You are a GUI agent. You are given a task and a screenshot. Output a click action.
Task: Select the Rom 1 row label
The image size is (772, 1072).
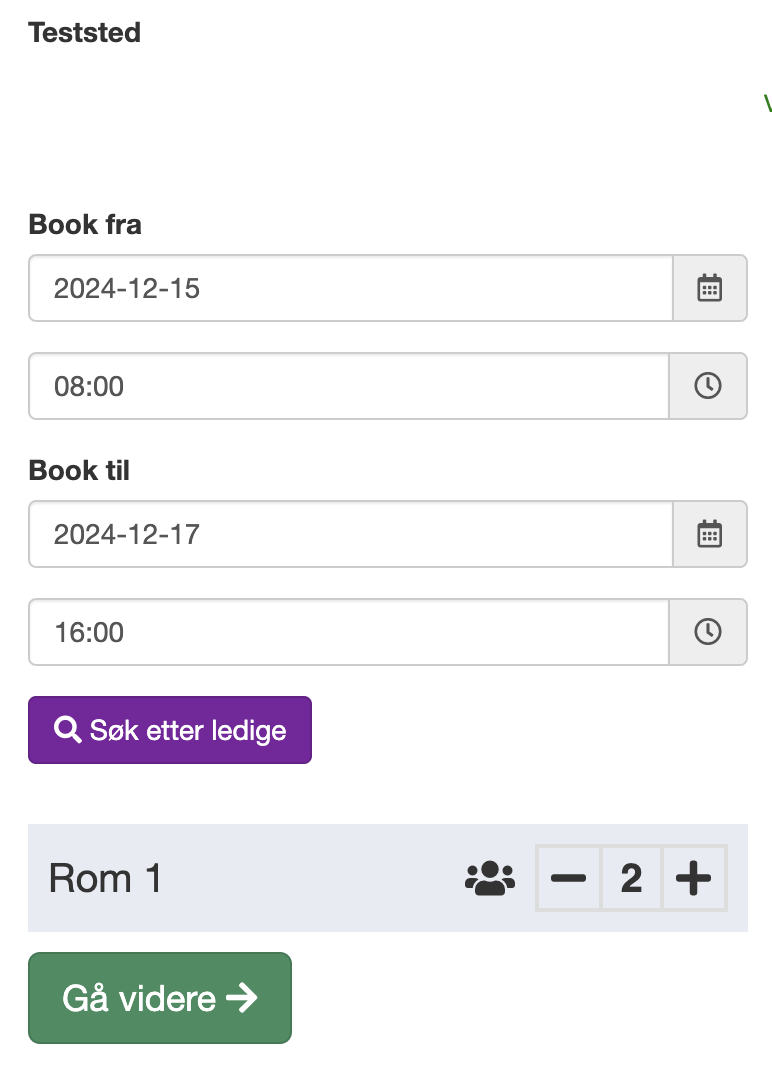[x=105, y=879]
